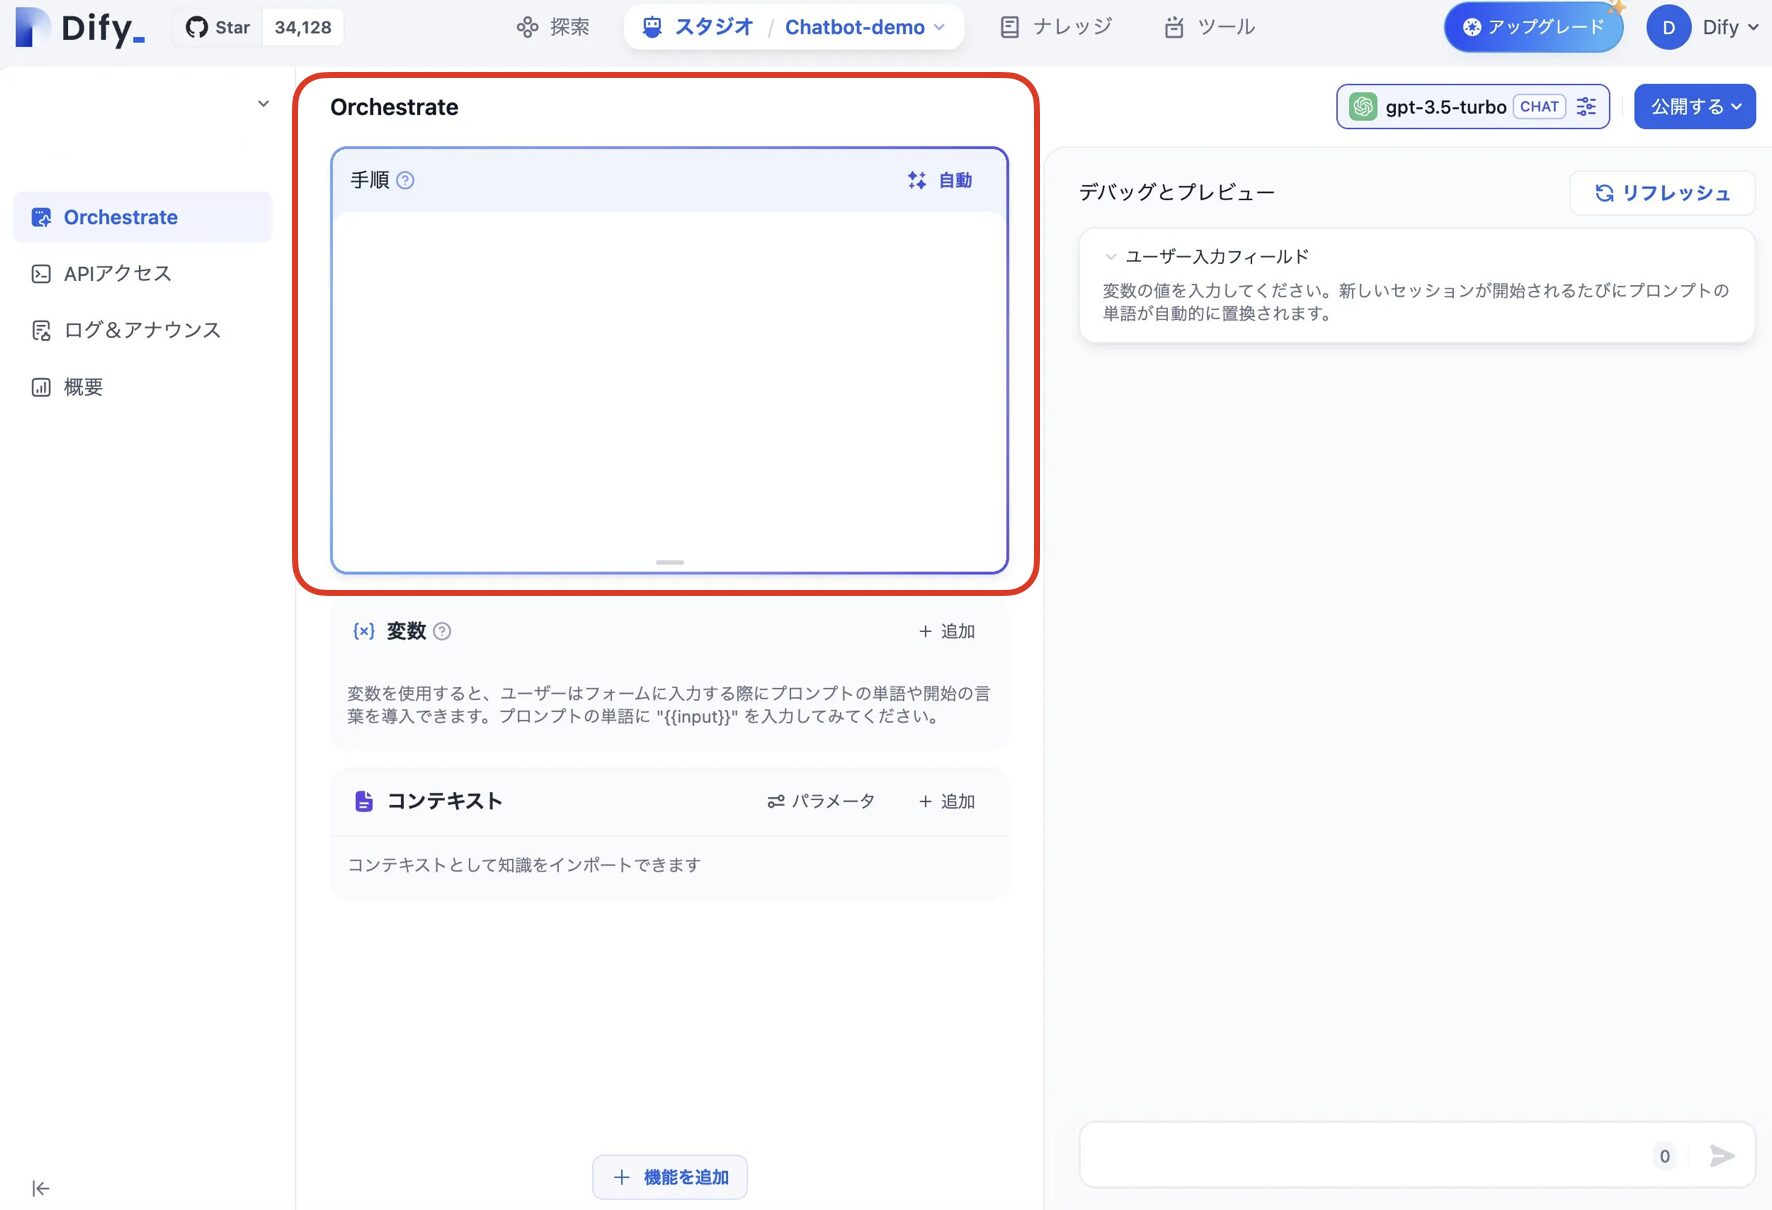1772x1210 pixels.
Task: Click the リフレッシュ button in debug preview
Action: pyautogui.click(x=1662, y=193)
